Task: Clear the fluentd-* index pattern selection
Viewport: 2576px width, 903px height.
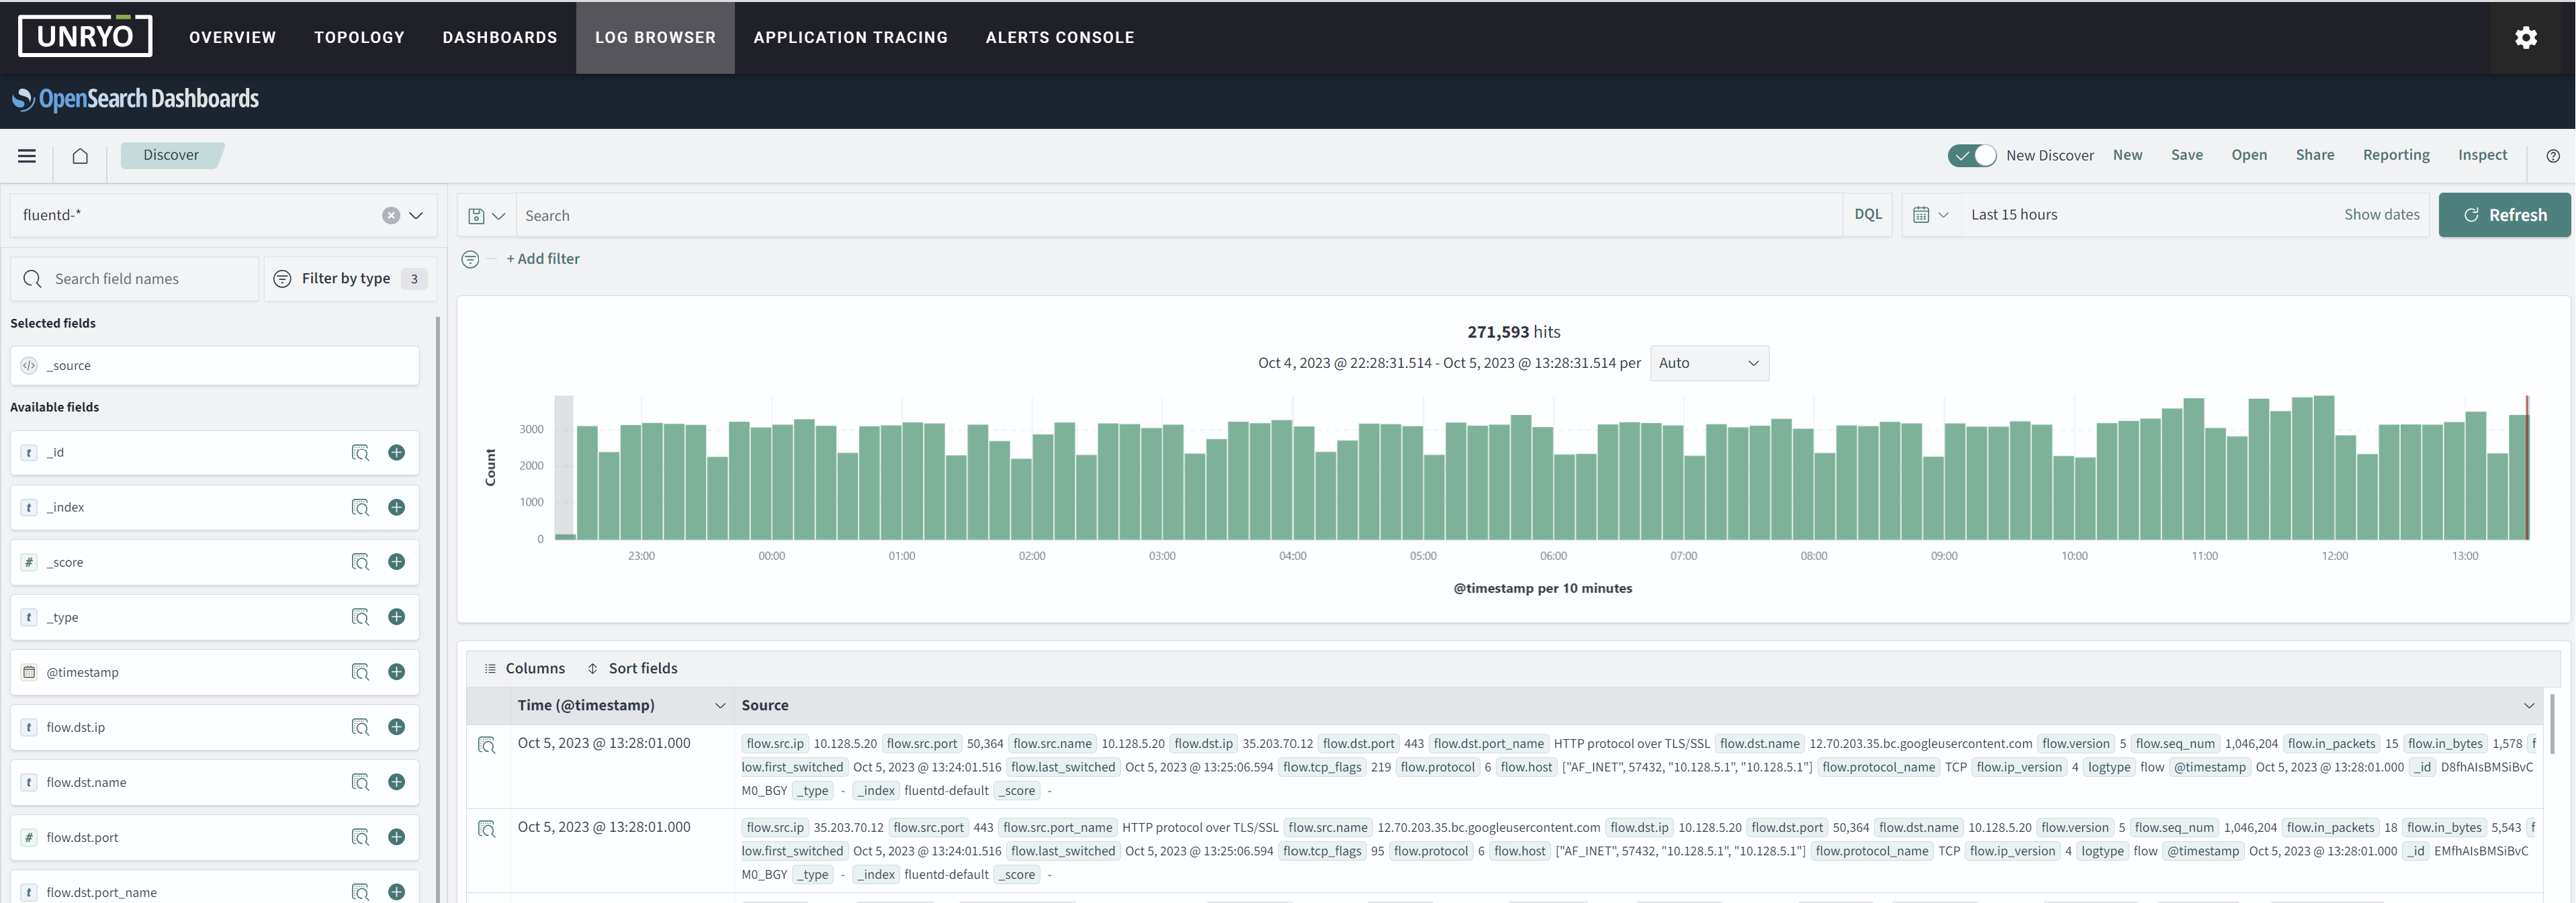Action: click(391, 215)
